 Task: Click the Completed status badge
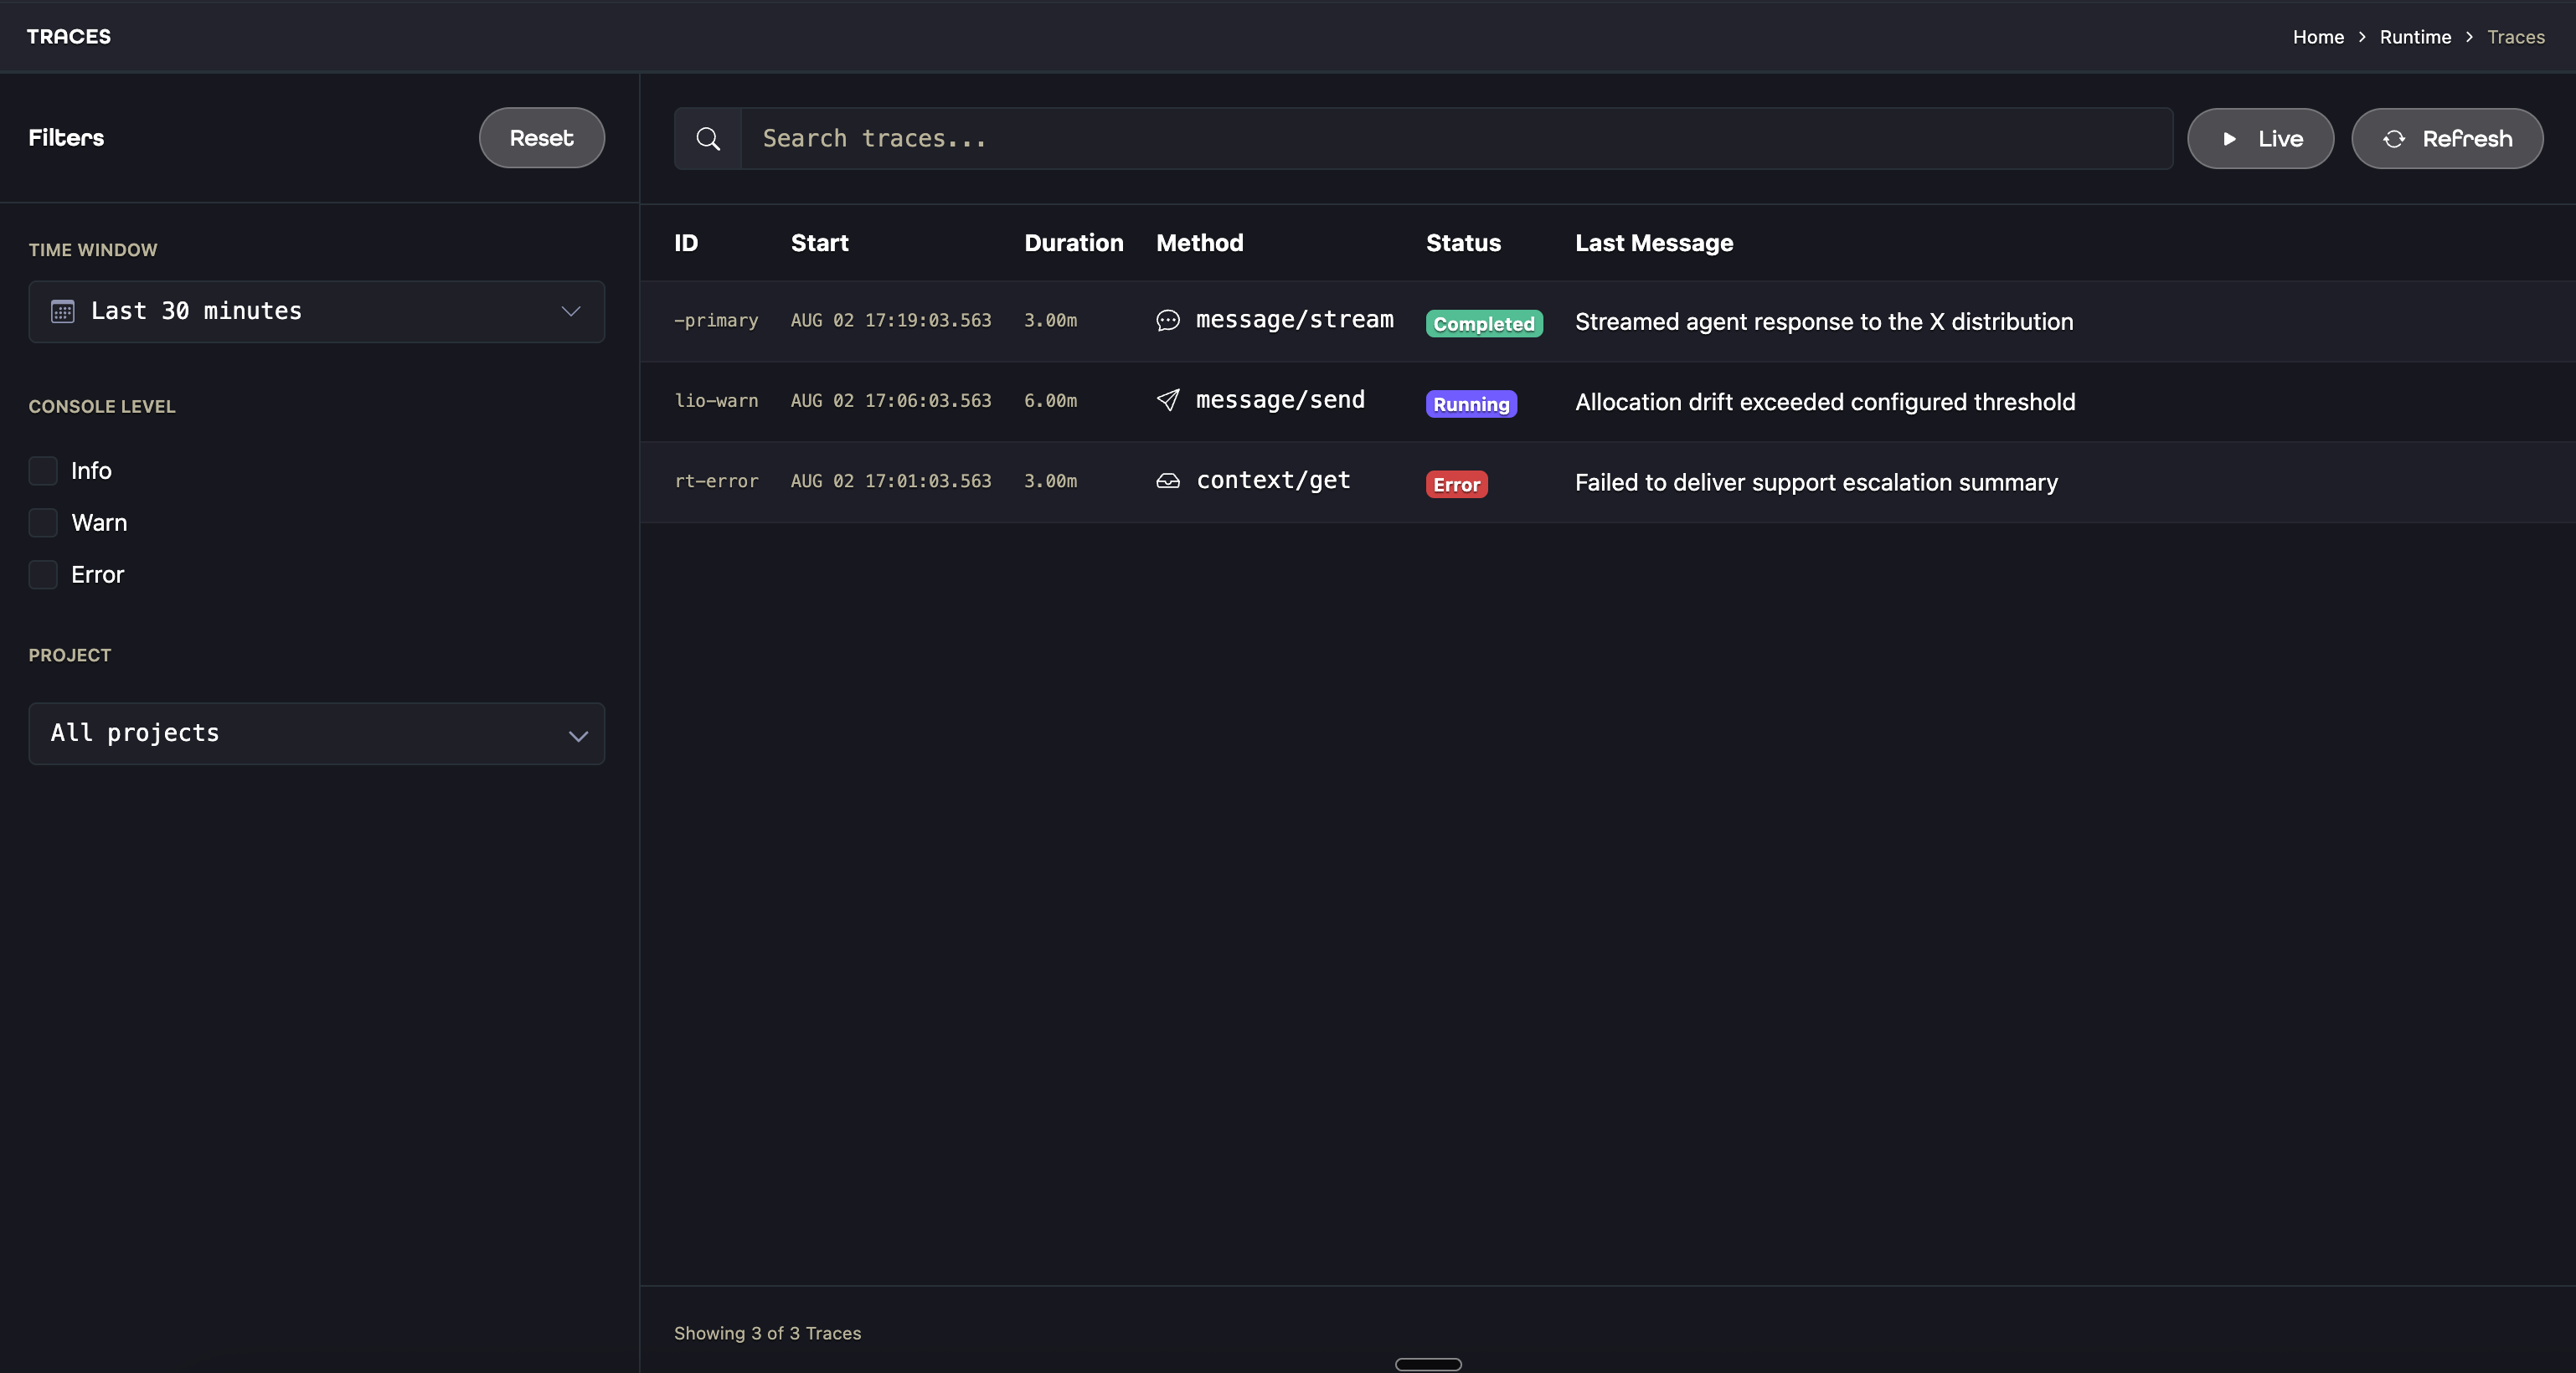point(1484,323)
